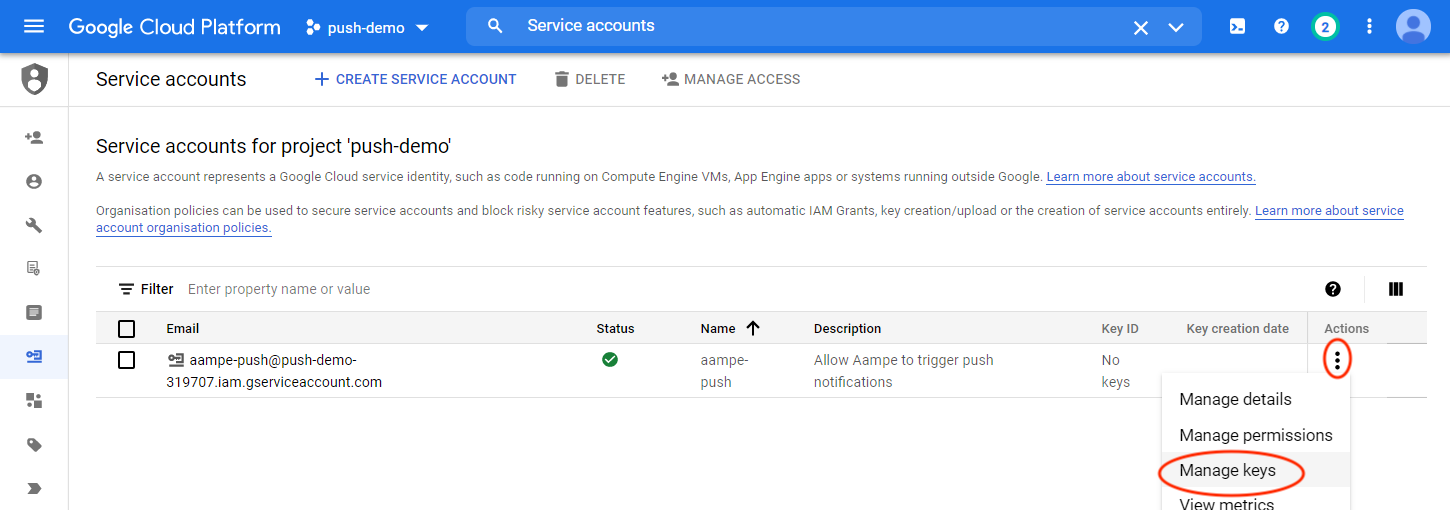Click the IAM shield icon
Viewport: 1450px width, 510px height.
[34, 79]
